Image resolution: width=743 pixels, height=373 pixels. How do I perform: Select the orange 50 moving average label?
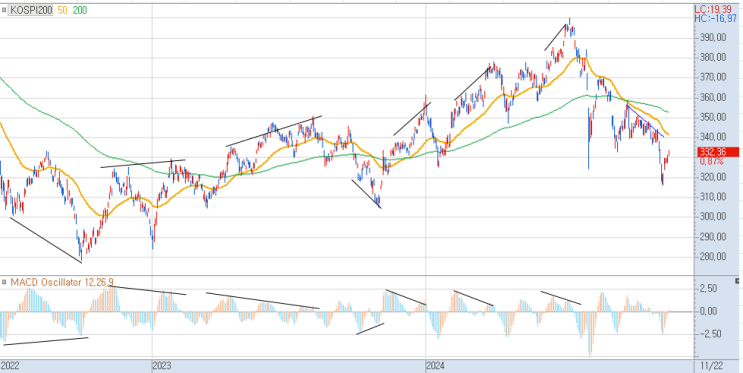coord(63,10)
